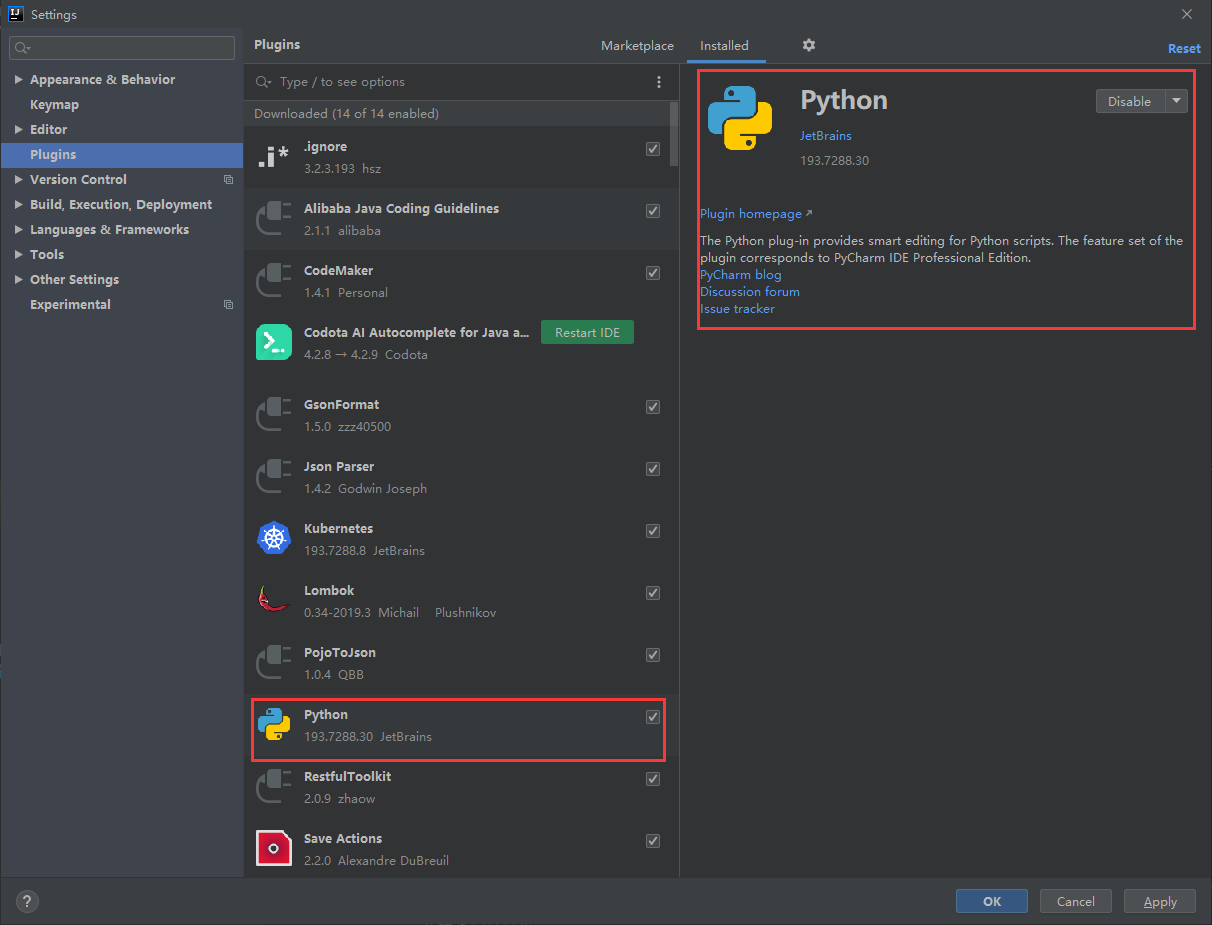
Task: Toggle the Lombok plugin checkbox
Action: 653,593
